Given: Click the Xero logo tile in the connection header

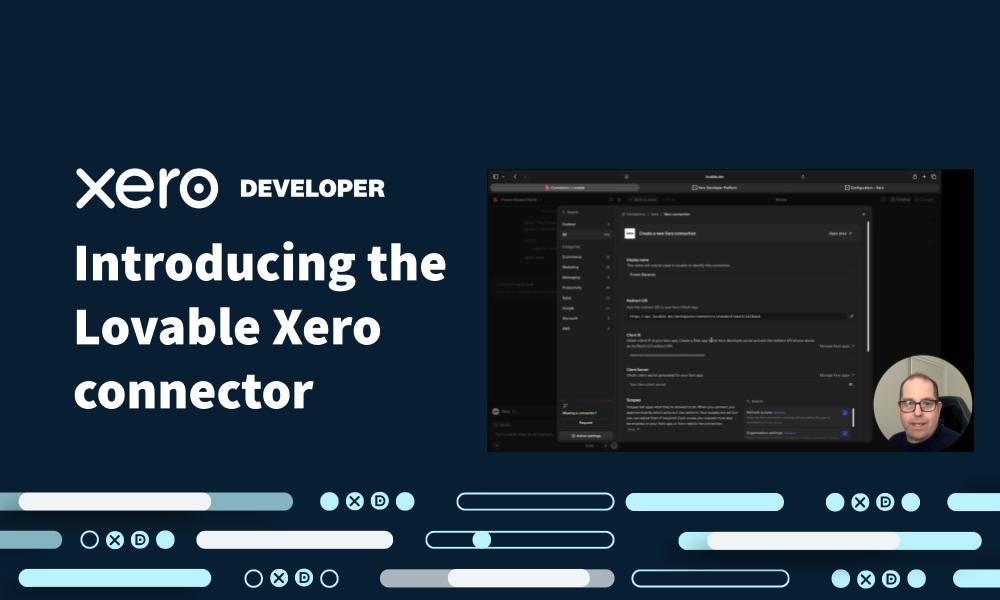Looking at the screenshot, I should (630, 234).
